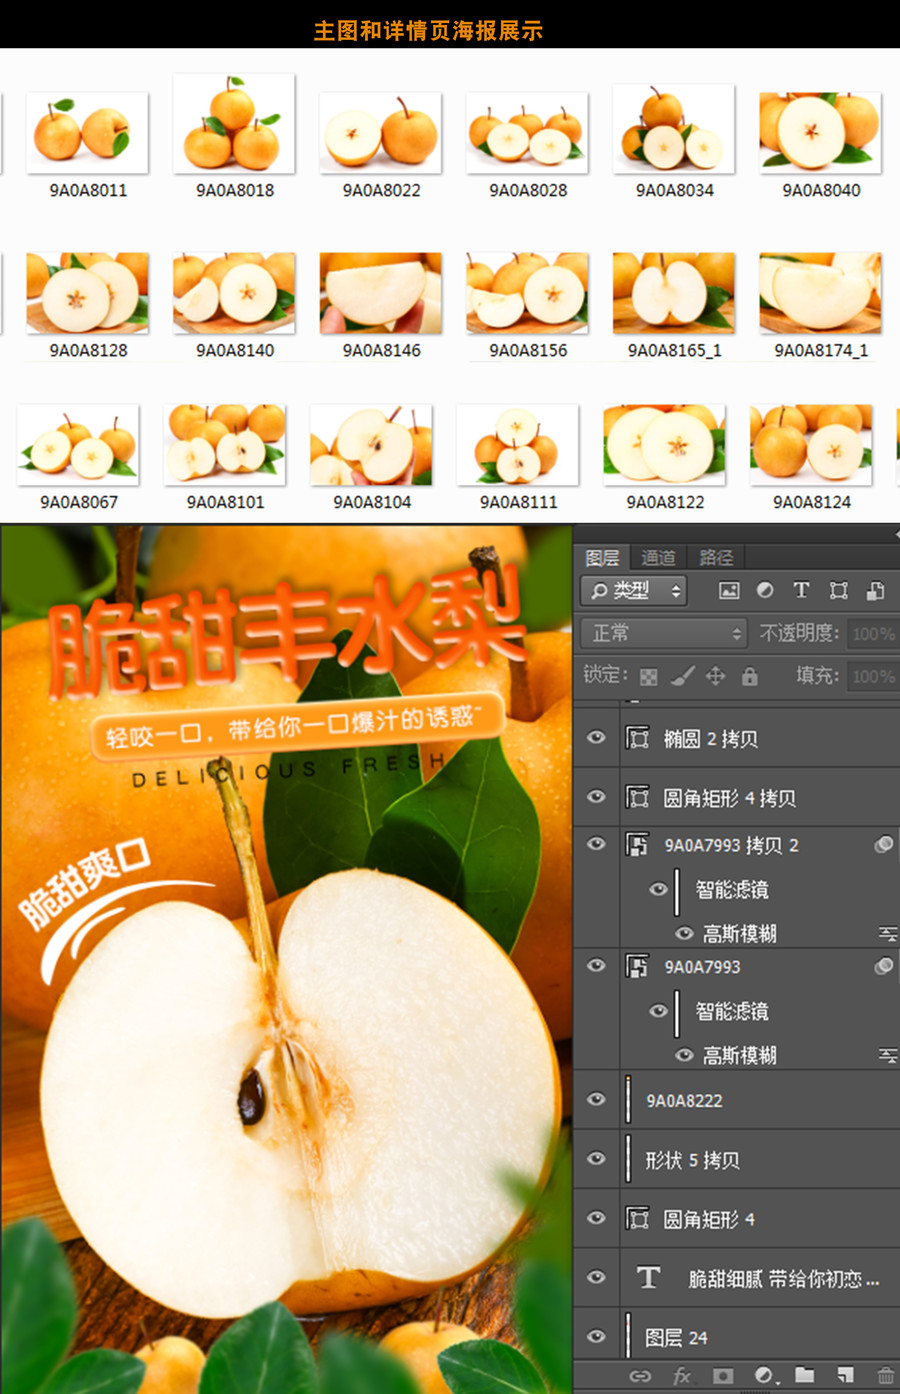Click smart object thumbnail of 9A0A7993 拷贝 2
This screenshot has height=1394, width=900.
[637, 845]
